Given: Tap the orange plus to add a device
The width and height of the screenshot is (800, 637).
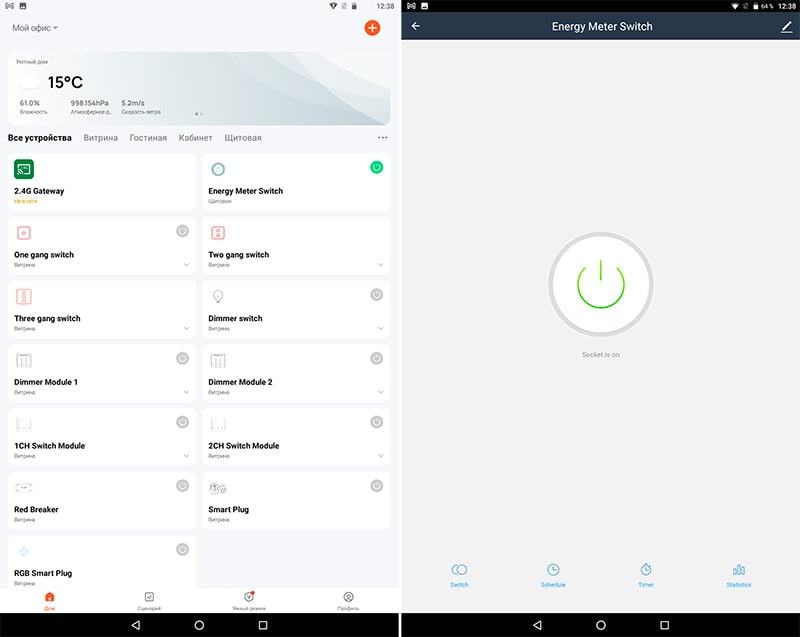Looking at the screenshot, I should (x=371, y=28).
